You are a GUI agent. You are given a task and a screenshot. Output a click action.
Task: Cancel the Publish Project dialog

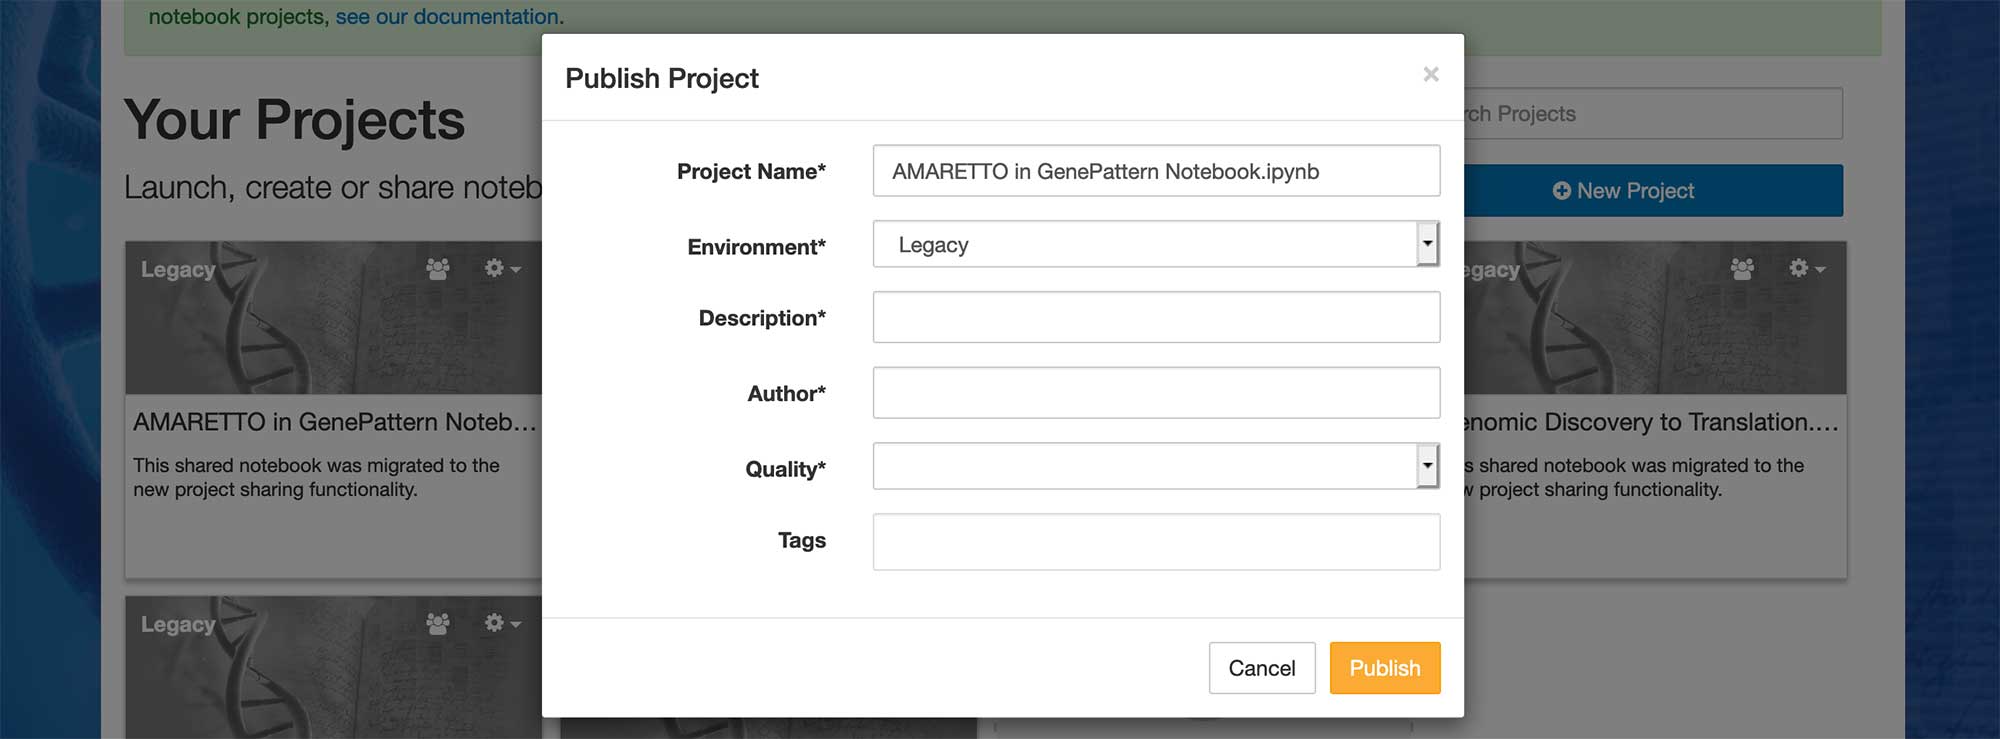1262,668
